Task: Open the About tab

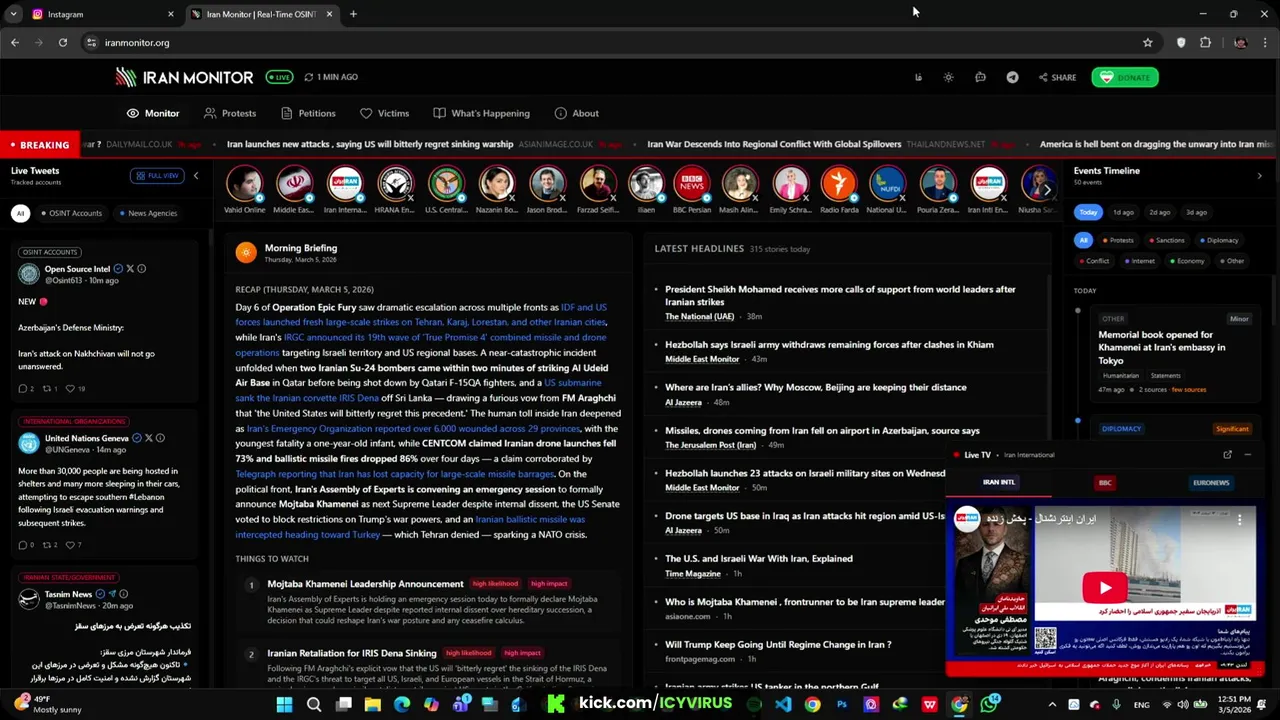Action: coord(576,113)
